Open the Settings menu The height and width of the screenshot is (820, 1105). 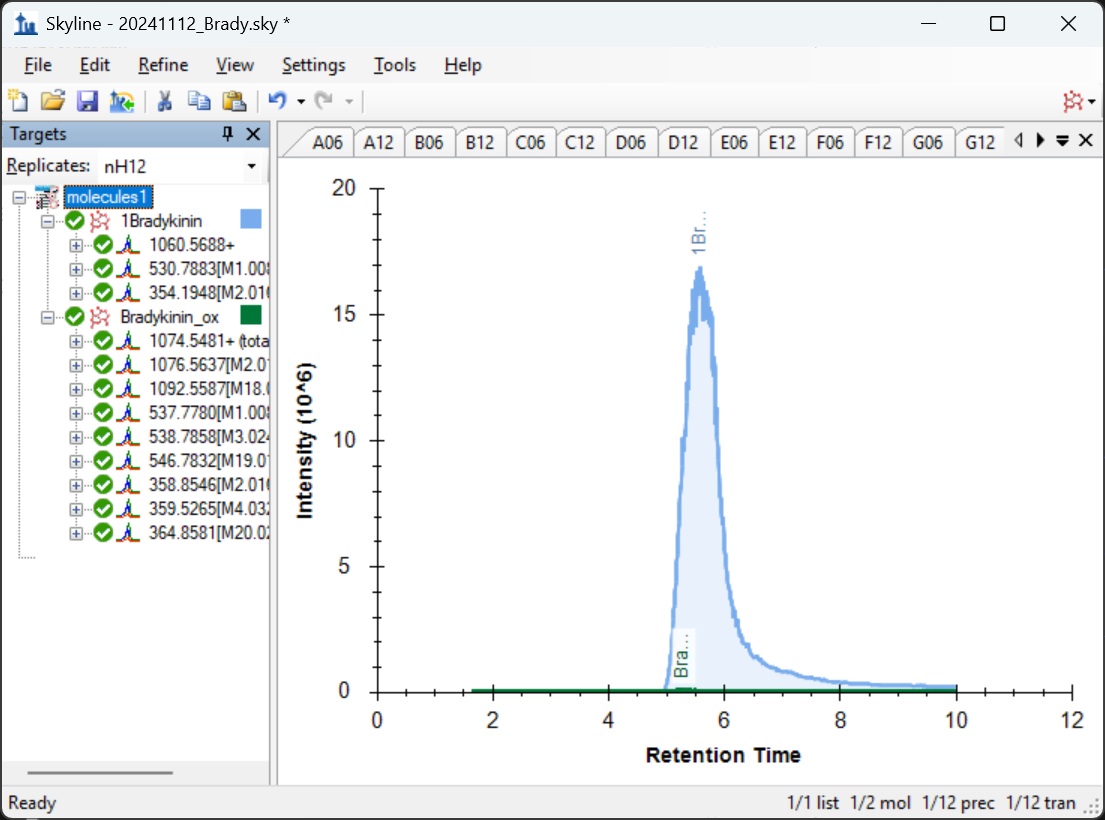pyautogui.click(x=313, y=65)
